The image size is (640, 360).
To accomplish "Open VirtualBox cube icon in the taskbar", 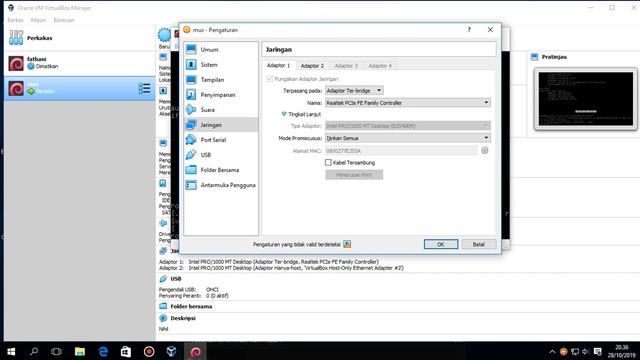I will [171, 351].
